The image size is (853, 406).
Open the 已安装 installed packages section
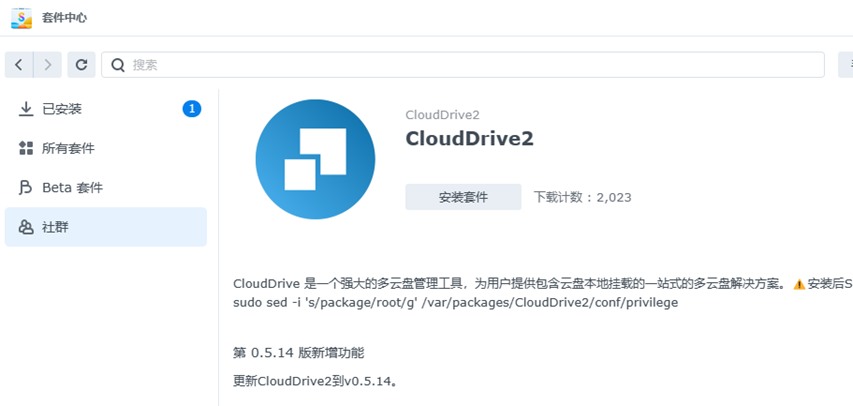[106, 109]
